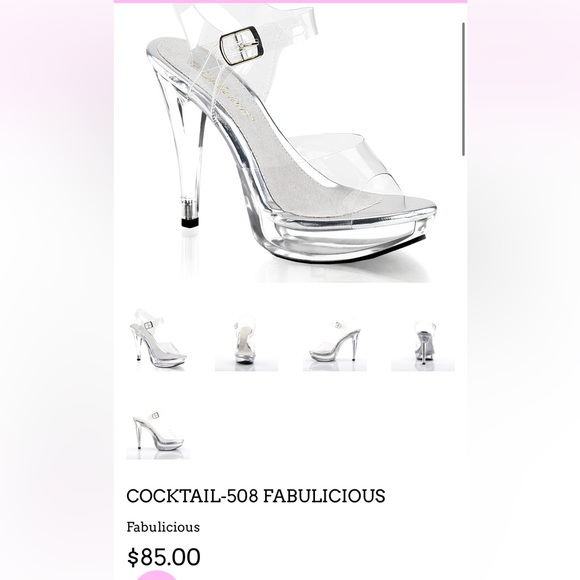Click the vertical scrollbar thumb beside image
This screenshot has height=580, width=580.
coord(463,89)
